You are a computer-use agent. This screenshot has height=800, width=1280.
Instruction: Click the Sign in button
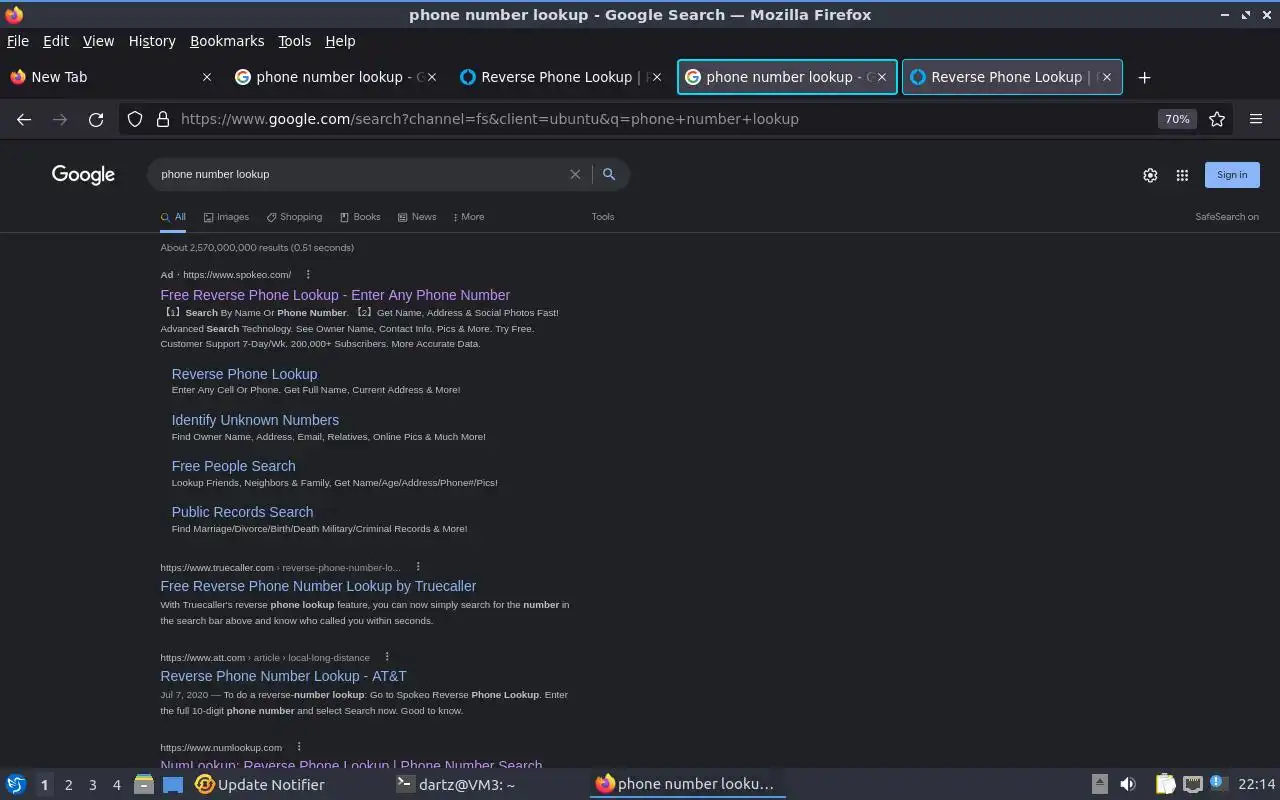tap(1232, 175)
